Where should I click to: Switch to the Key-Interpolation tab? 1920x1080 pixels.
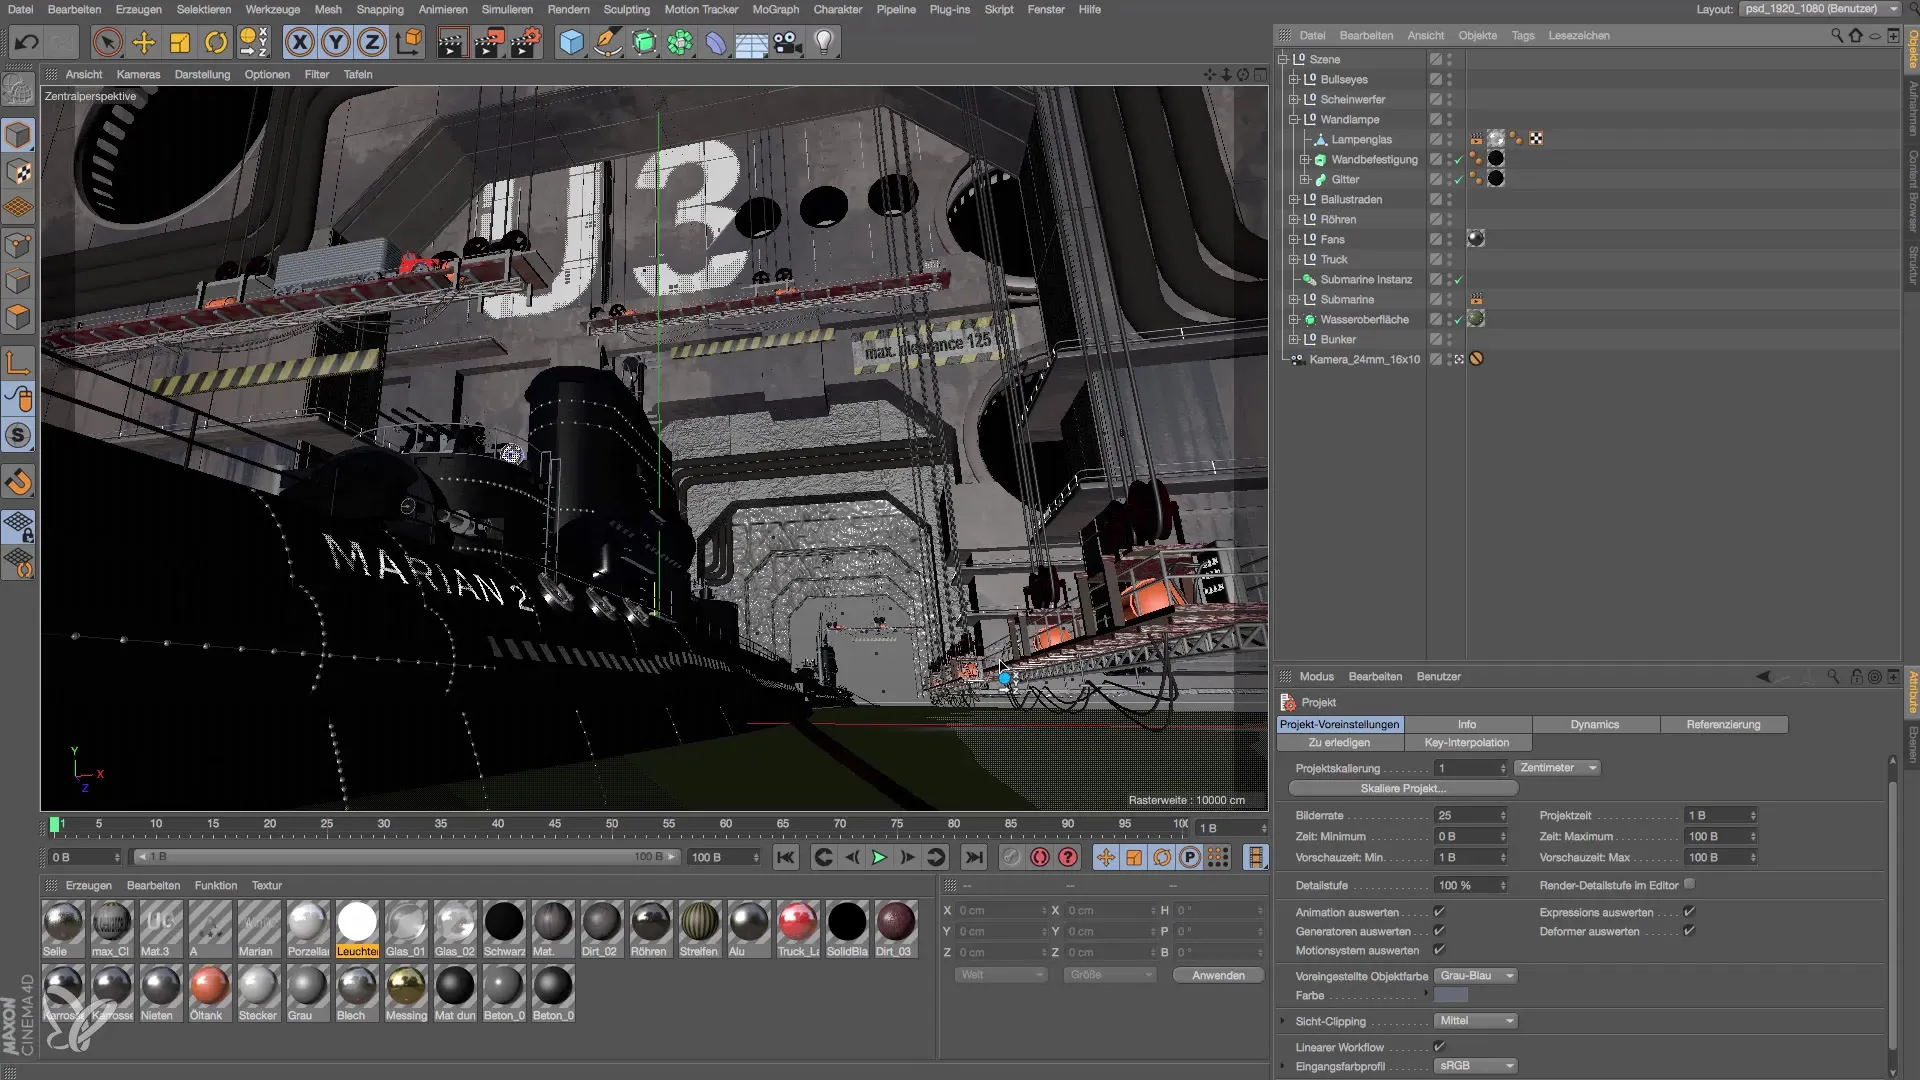pos(1466,742)
